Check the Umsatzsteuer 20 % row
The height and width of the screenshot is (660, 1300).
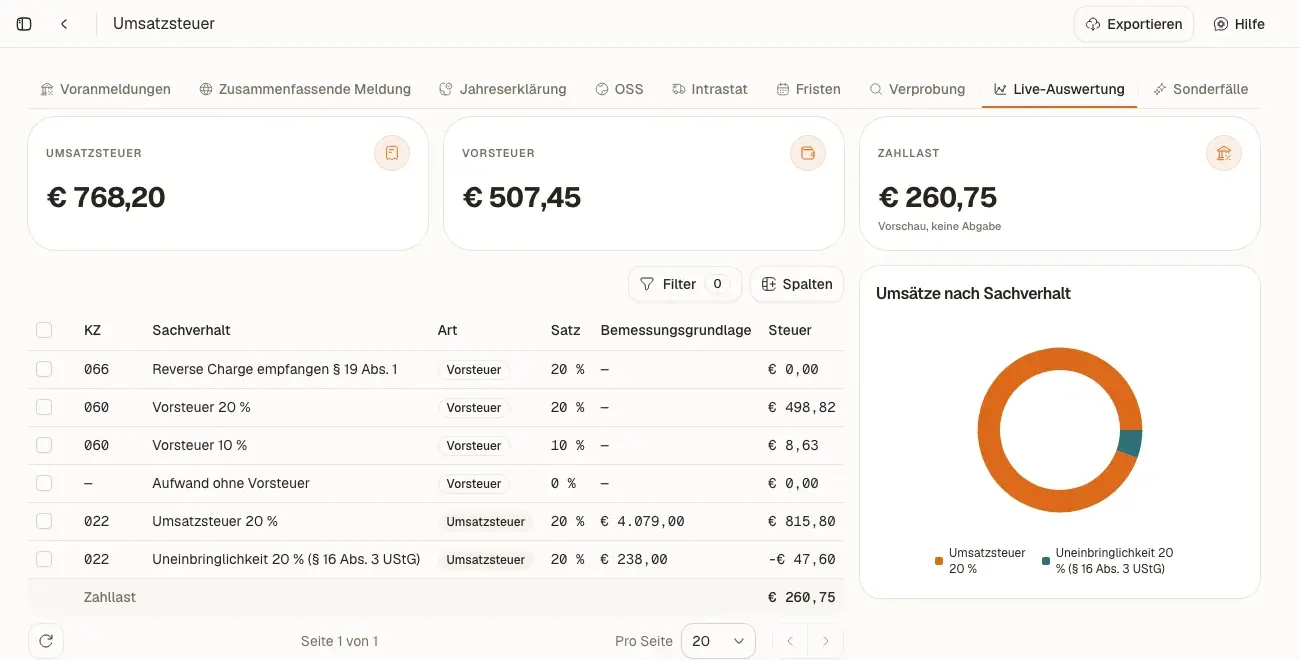coord(44,521)
